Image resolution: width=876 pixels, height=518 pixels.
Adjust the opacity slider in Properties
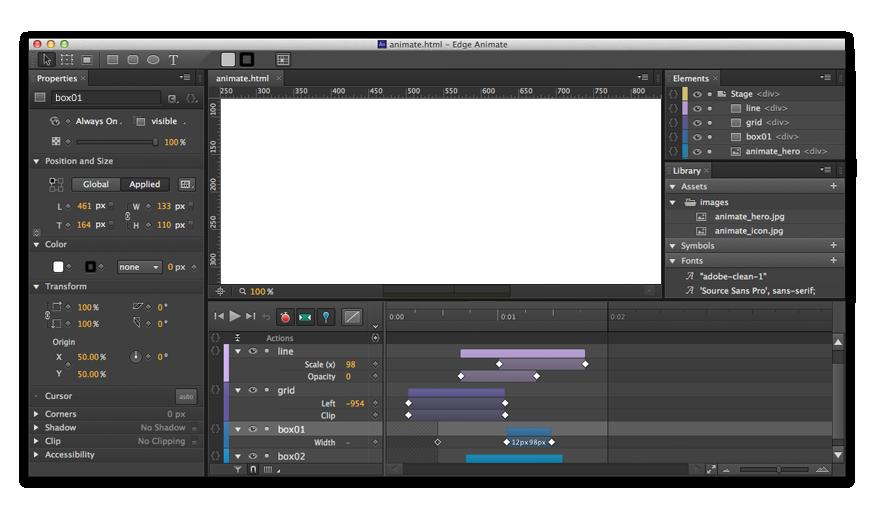(x=116, y=142)
